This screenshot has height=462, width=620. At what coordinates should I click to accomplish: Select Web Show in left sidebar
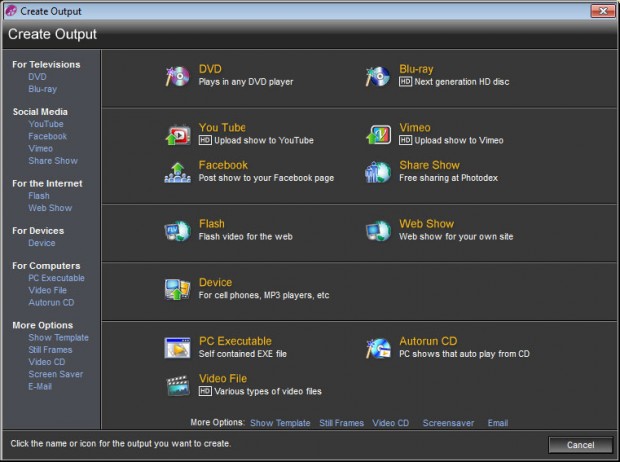pyautogui.click(x=50, y=208)
